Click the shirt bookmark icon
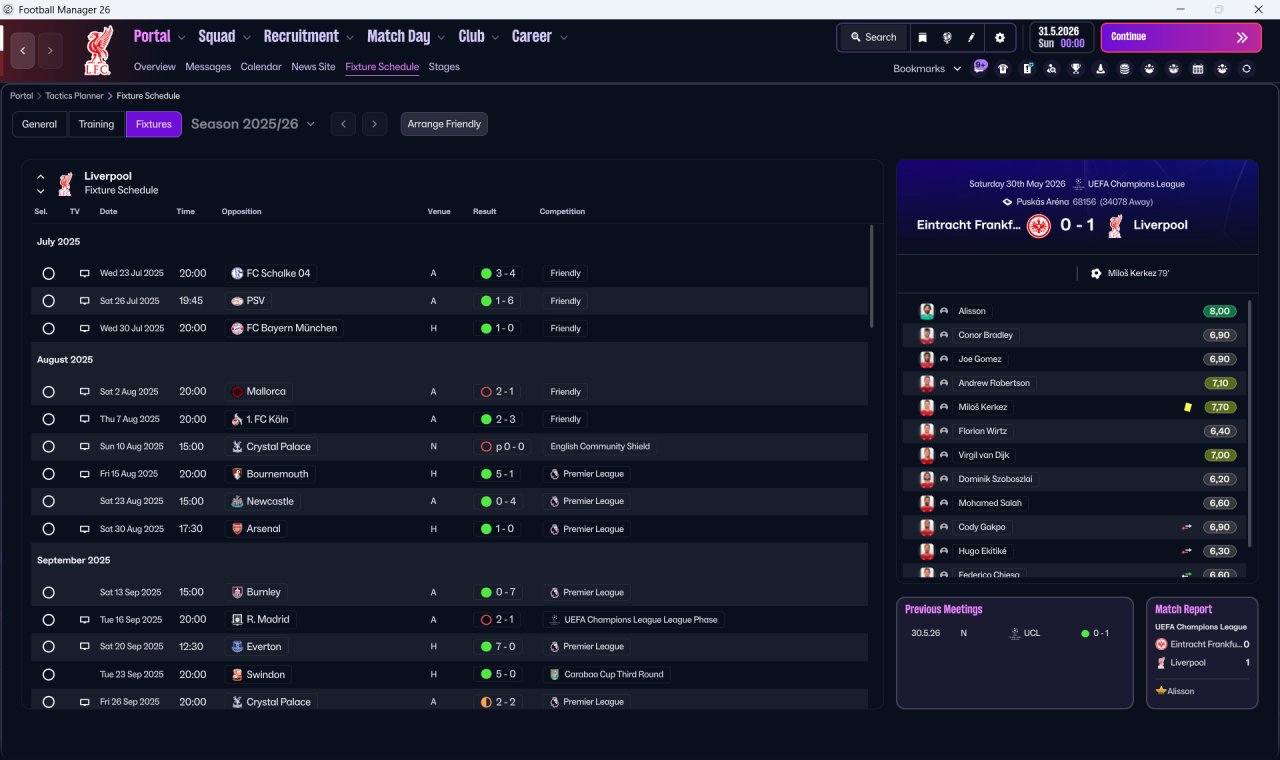 pos(1003,69)
